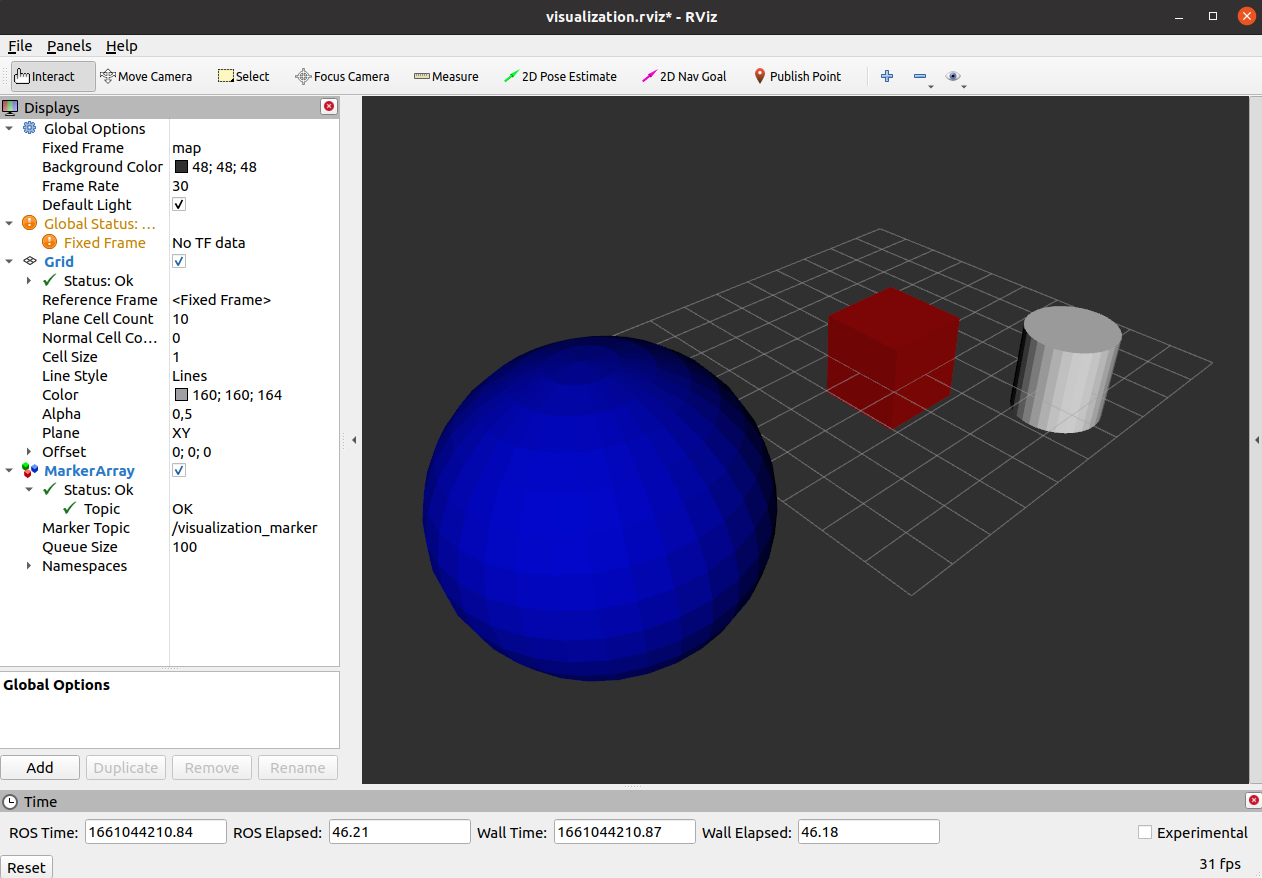The image size is (1262, 878).
Task: Select the Plane value XY
Action: point(182,432)
